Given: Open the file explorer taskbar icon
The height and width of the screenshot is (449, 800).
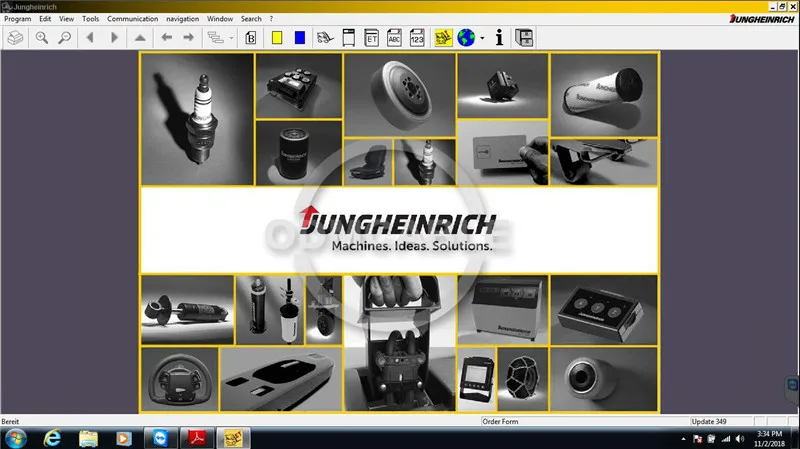Looking at the screenshot, I should [x=88, y=438].
